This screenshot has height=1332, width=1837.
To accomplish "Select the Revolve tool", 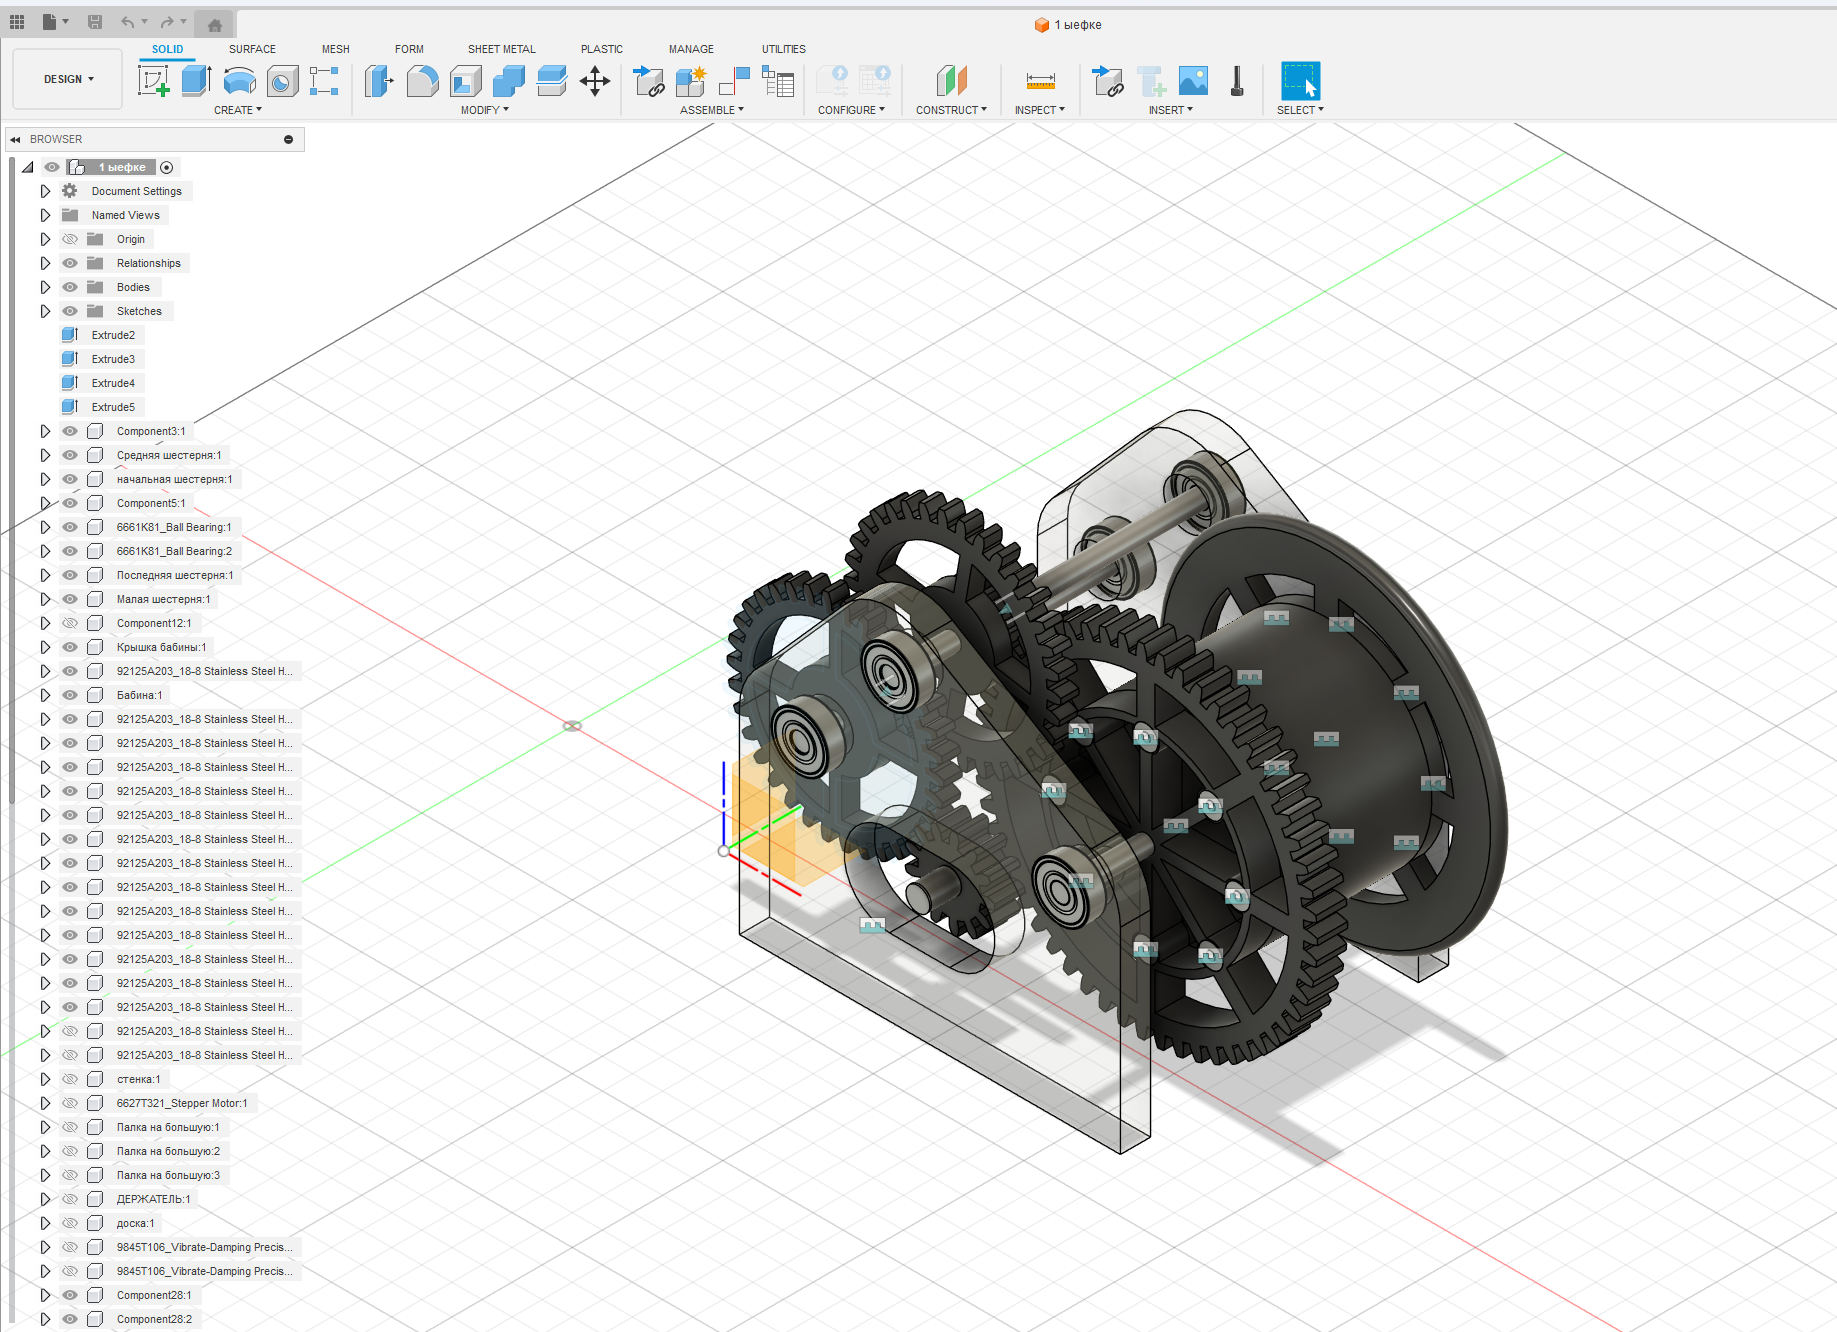I will 239,81.
